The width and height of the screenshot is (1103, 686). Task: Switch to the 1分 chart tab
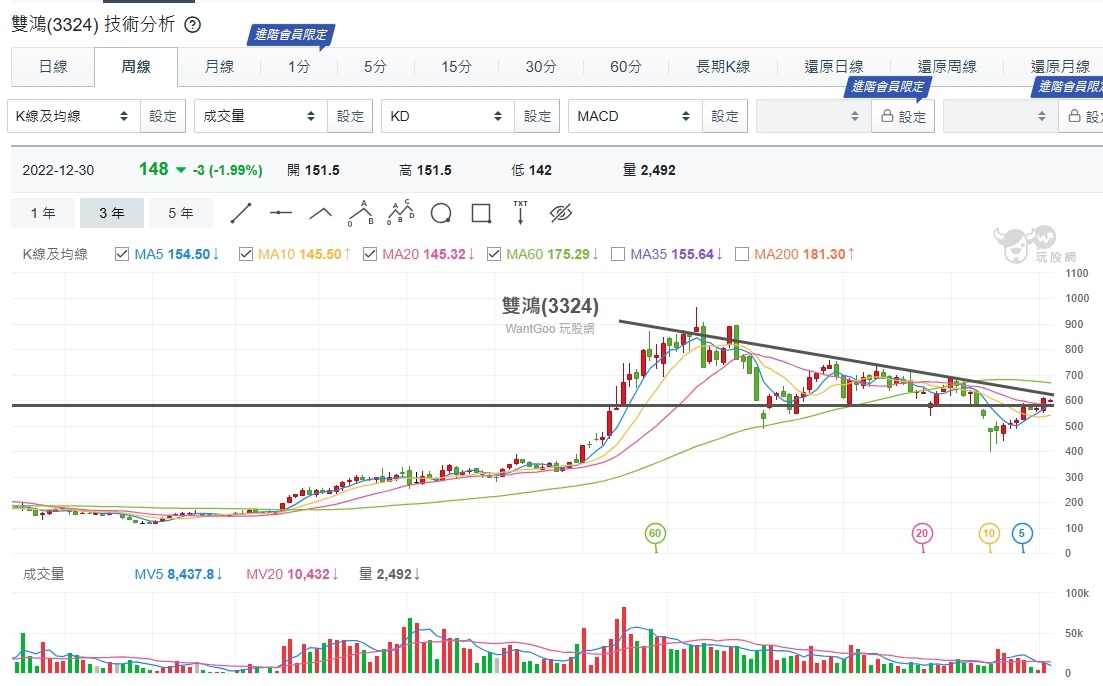pyautogui.click(x=299, y=67)
